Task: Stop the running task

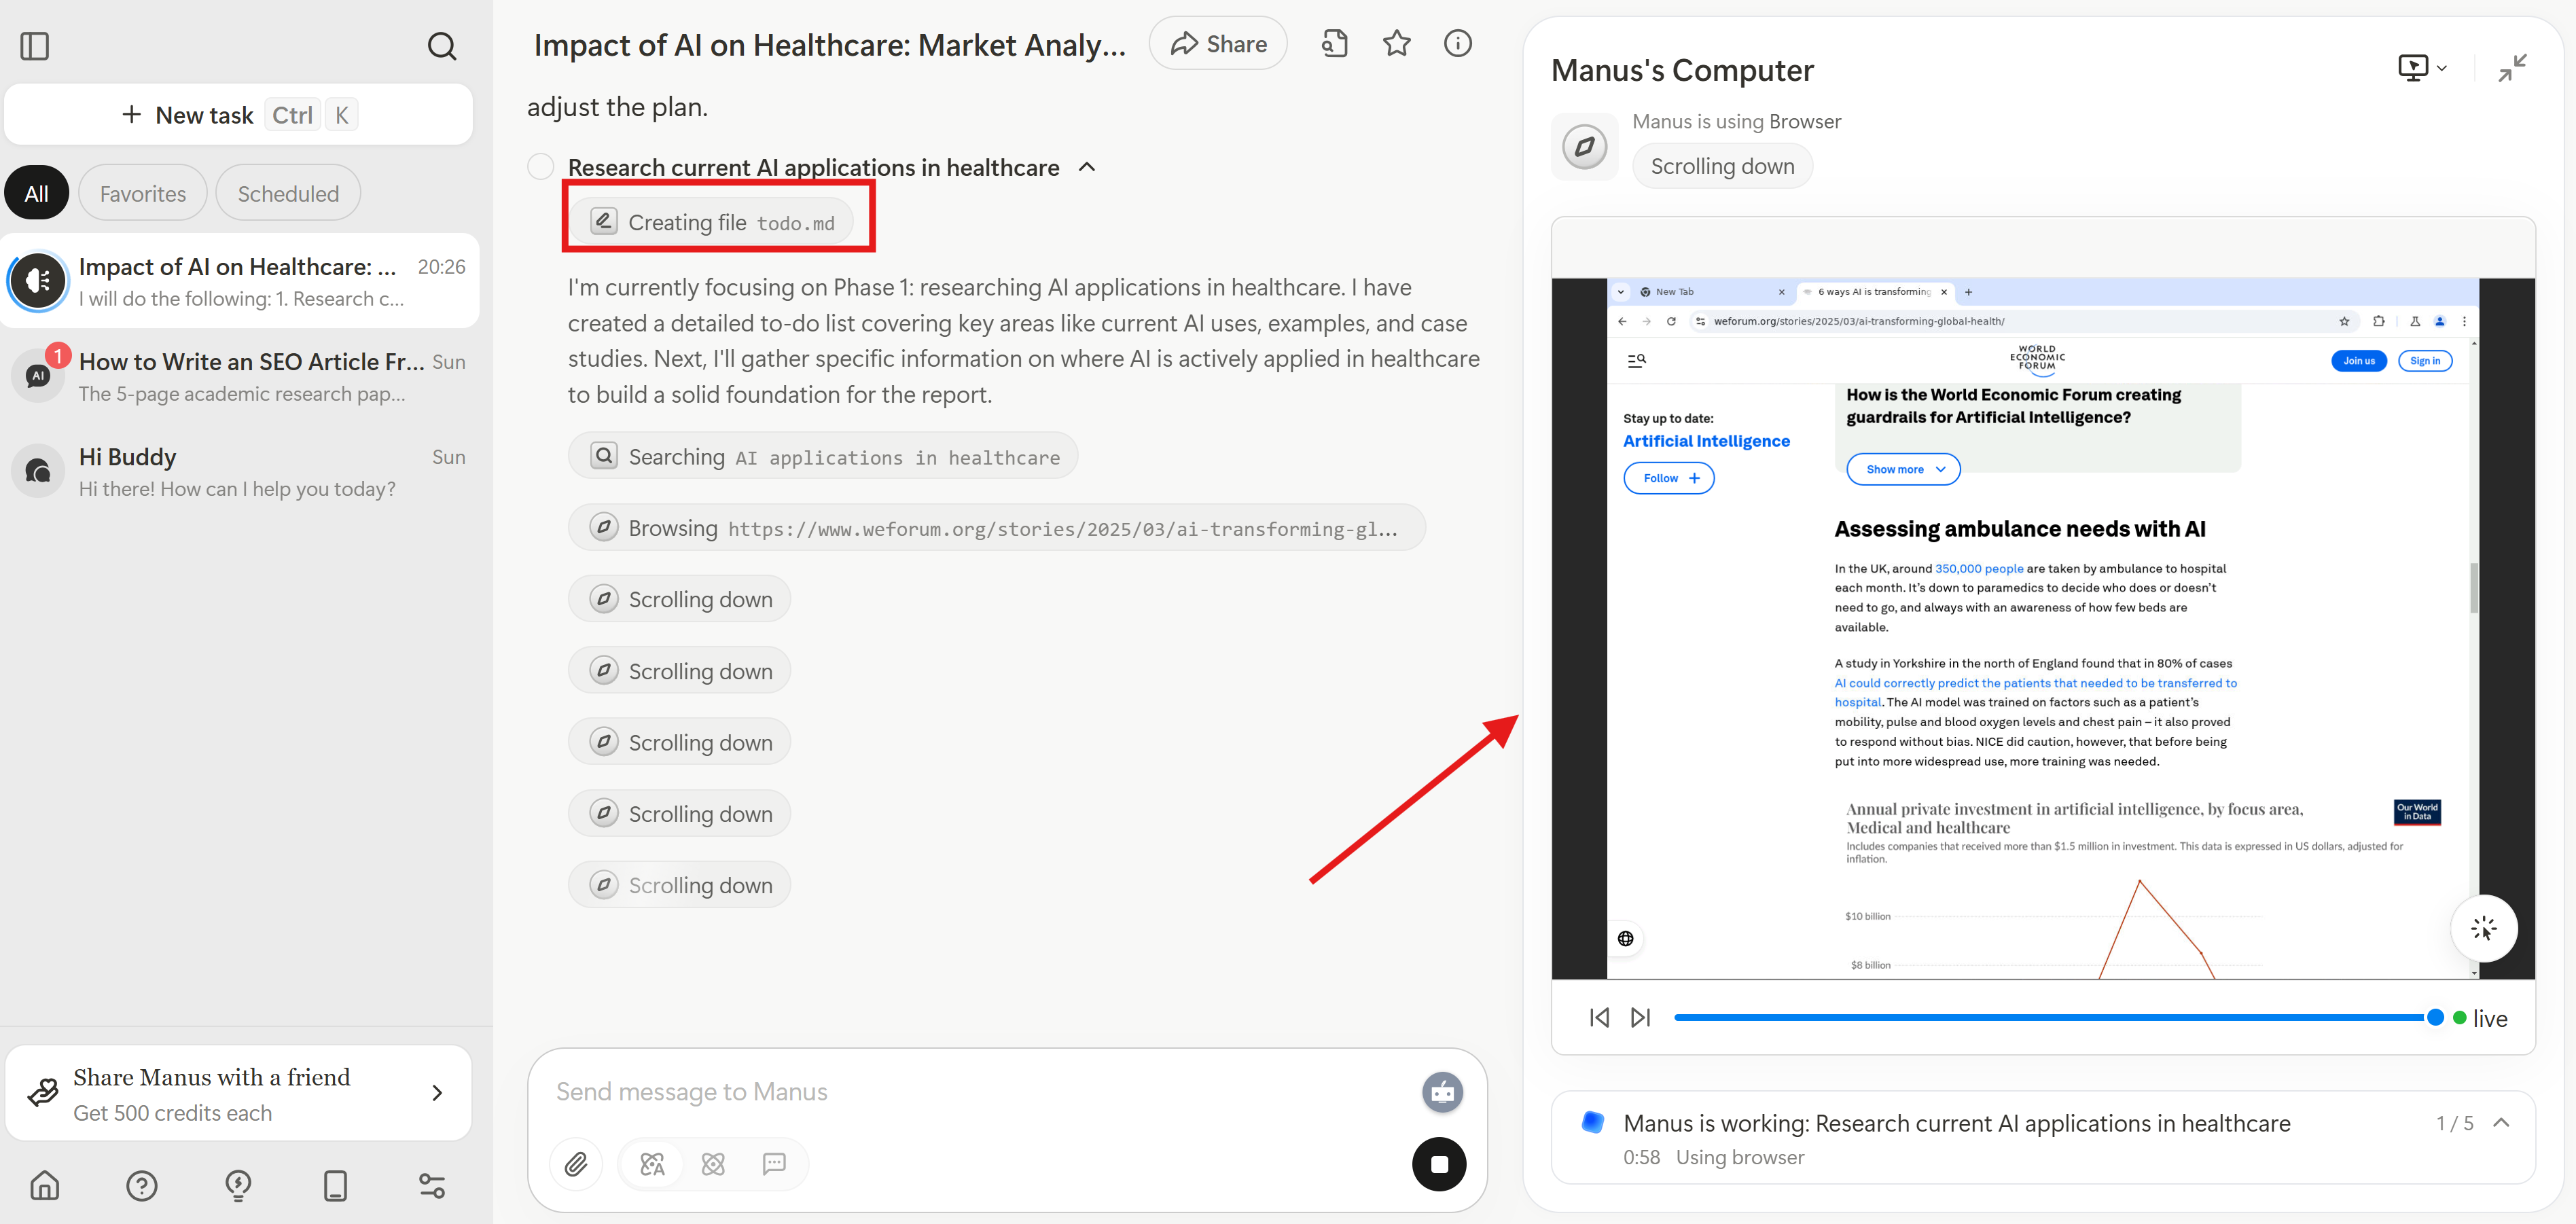Action: [1438, 1164]
